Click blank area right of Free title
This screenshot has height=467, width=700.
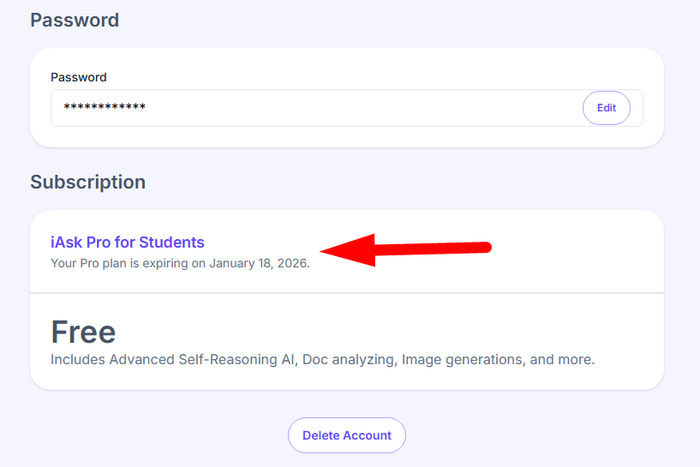400,331
